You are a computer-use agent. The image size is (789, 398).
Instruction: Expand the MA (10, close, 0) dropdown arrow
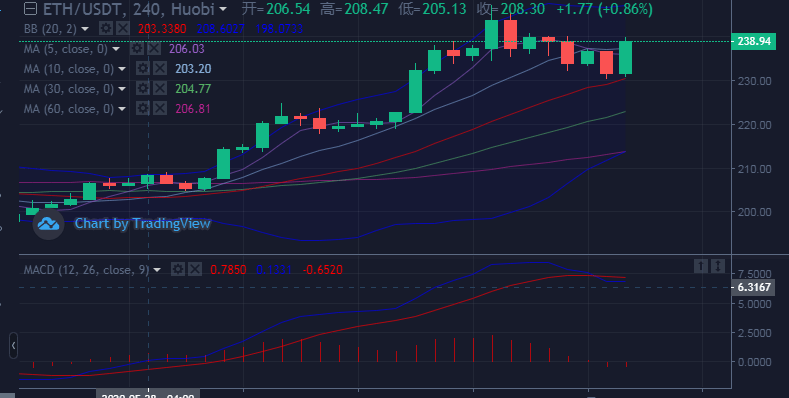tap(122, 69)
